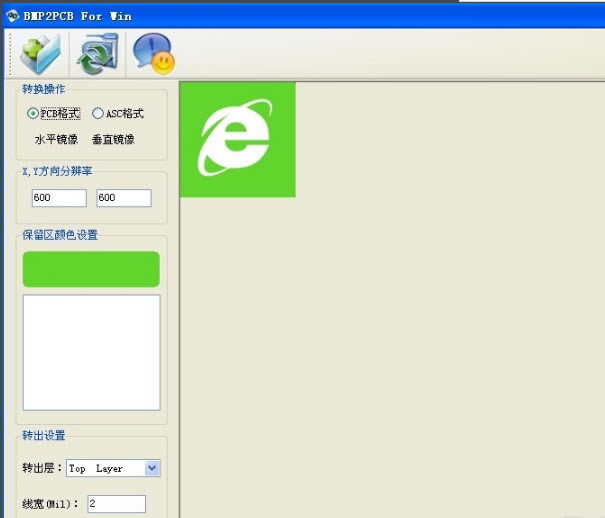Click the white color list box
The height and width of the screenshot is (518, 605).
coord(91,353)
